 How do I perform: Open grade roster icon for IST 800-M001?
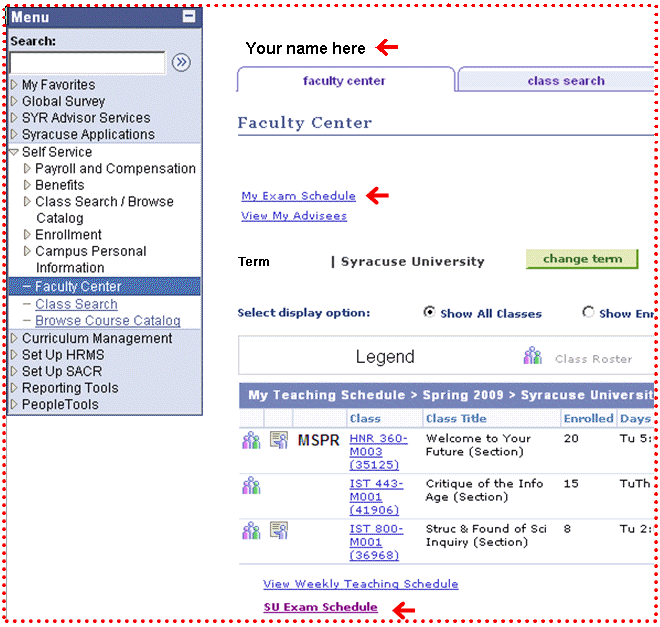click(x=279, y=531)
